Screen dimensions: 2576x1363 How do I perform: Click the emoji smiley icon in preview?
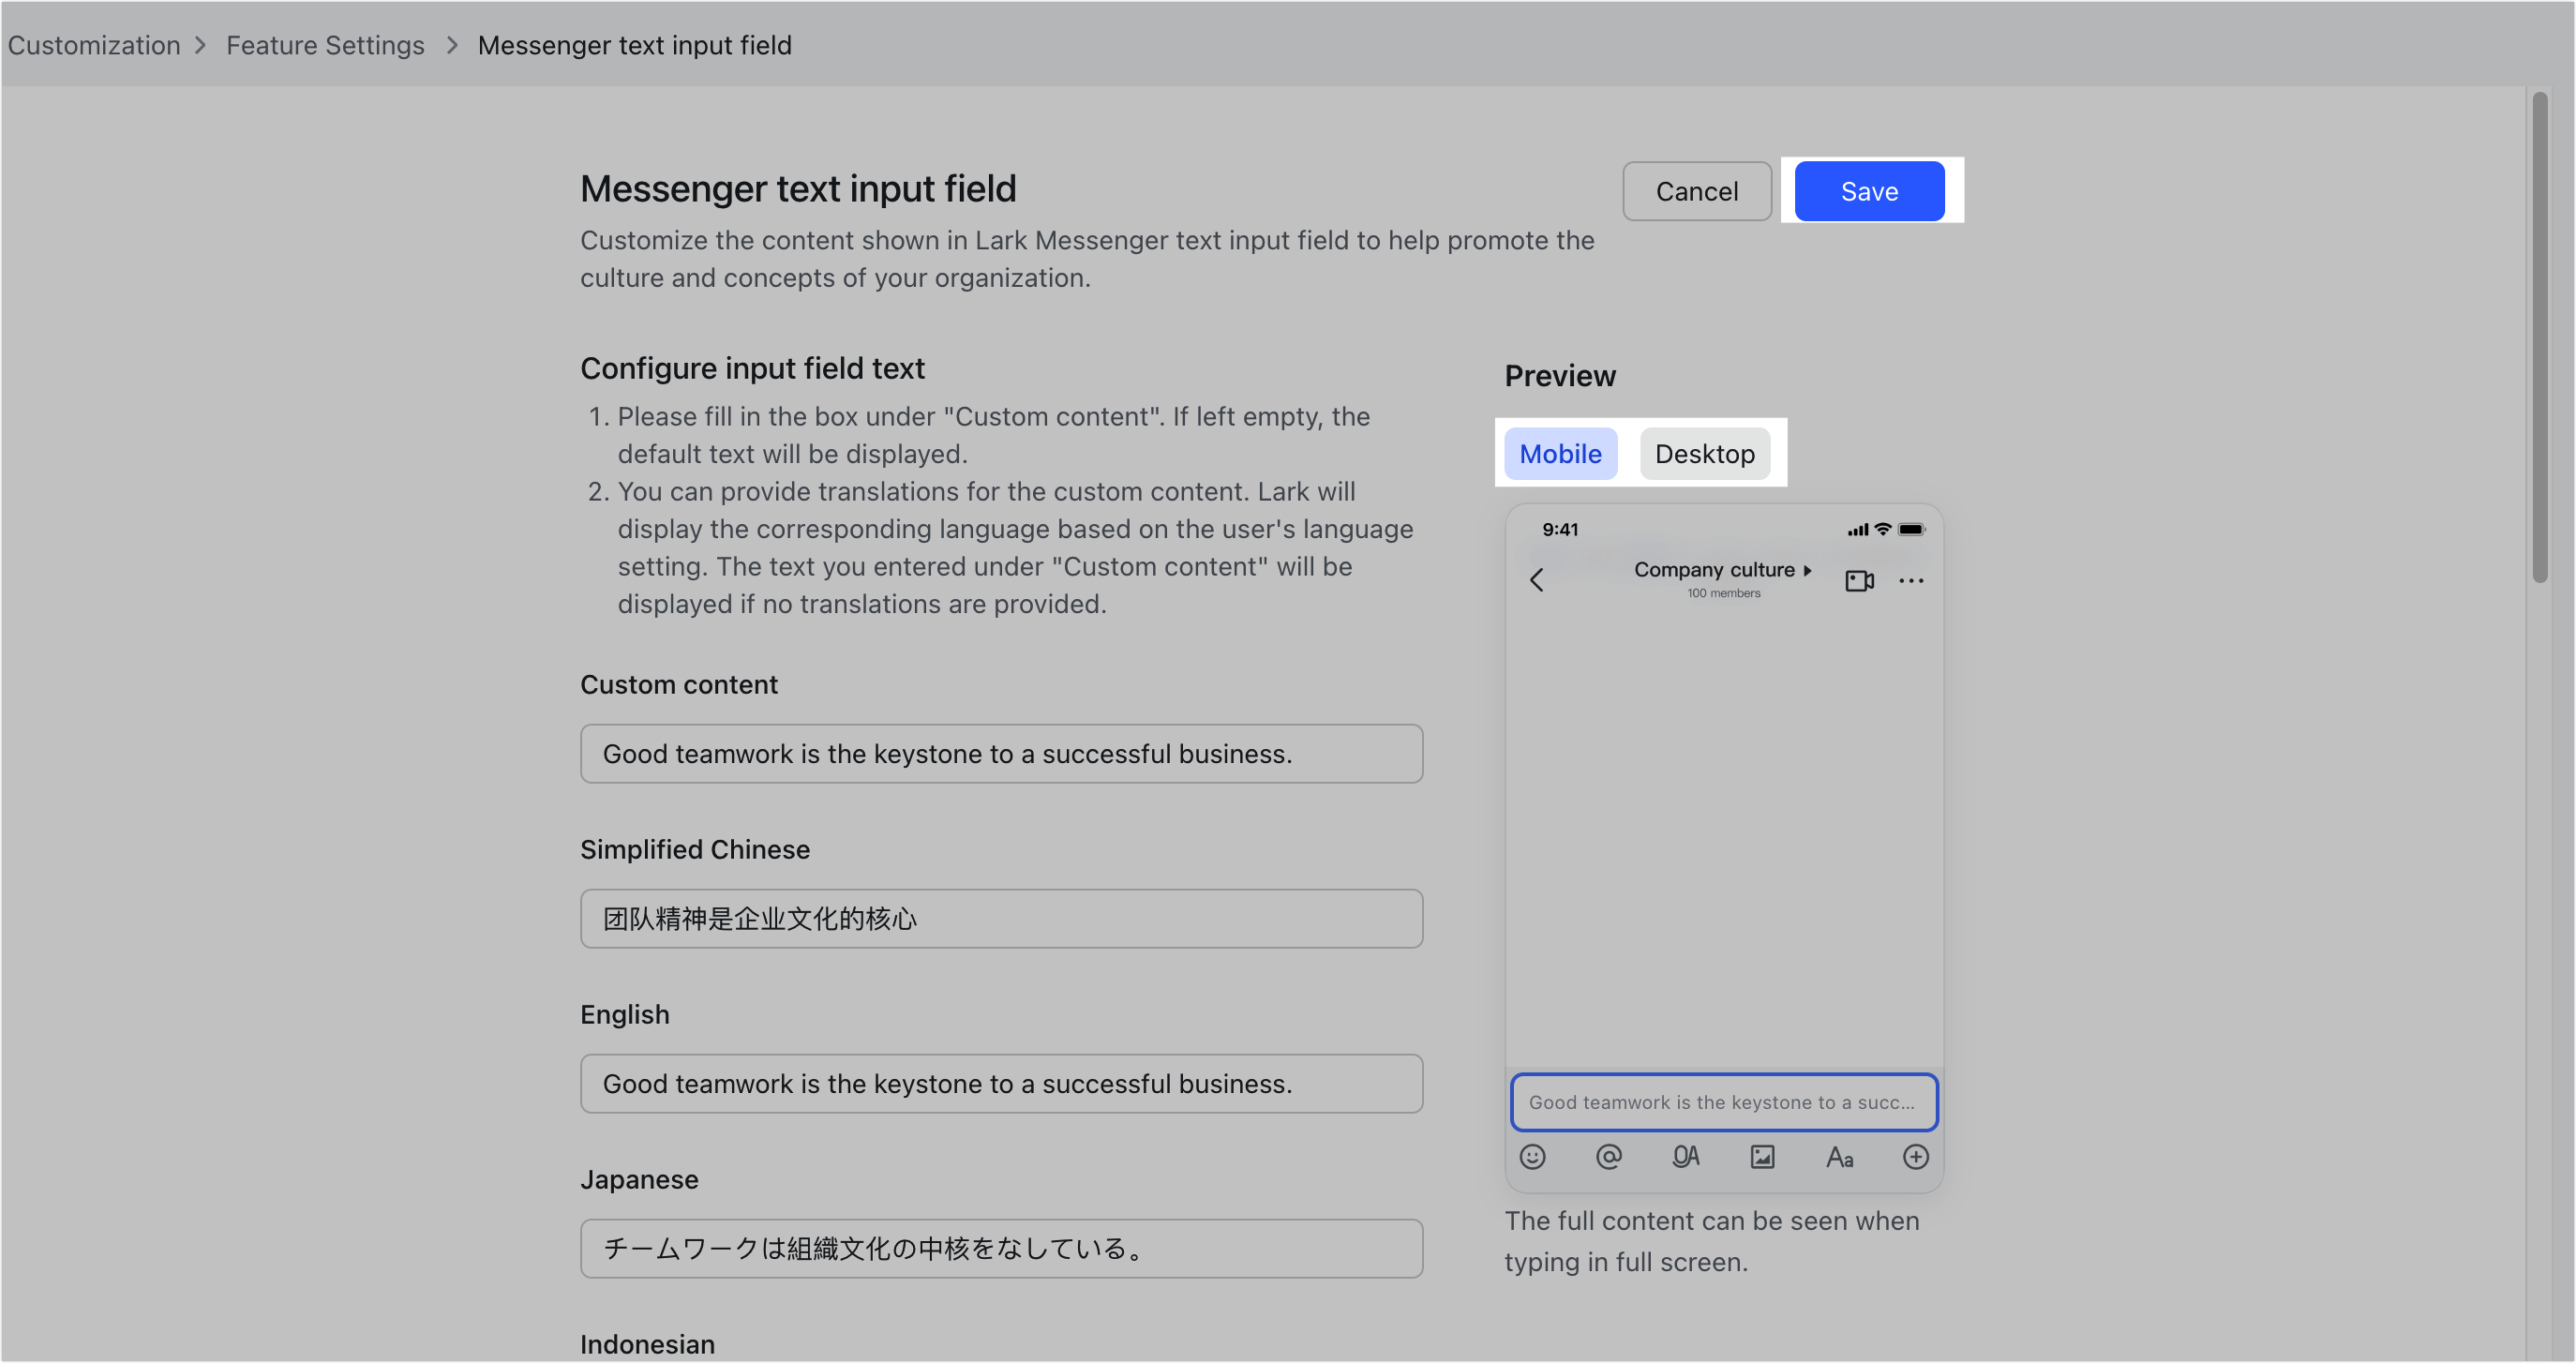(1532, 1157)
